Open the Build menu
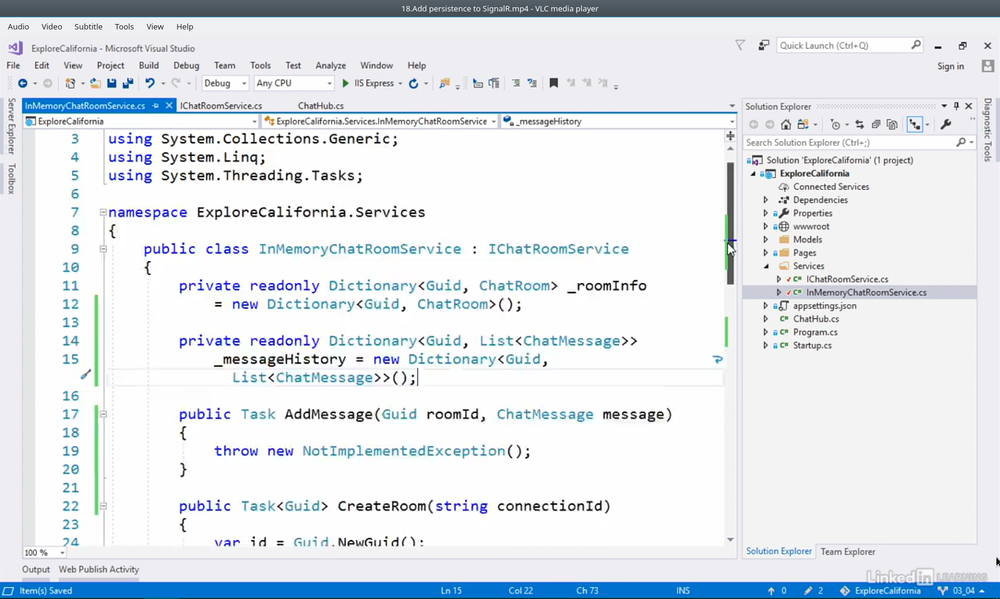 149,65
